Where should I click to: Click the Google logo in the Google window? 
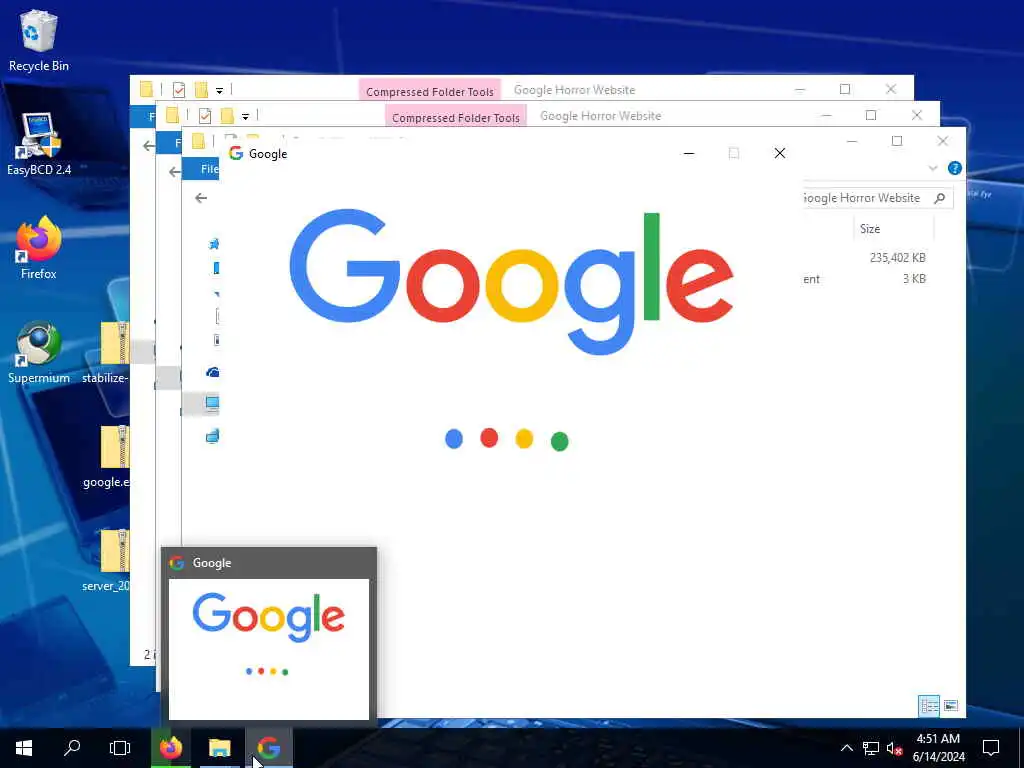[x=511, y=282]
